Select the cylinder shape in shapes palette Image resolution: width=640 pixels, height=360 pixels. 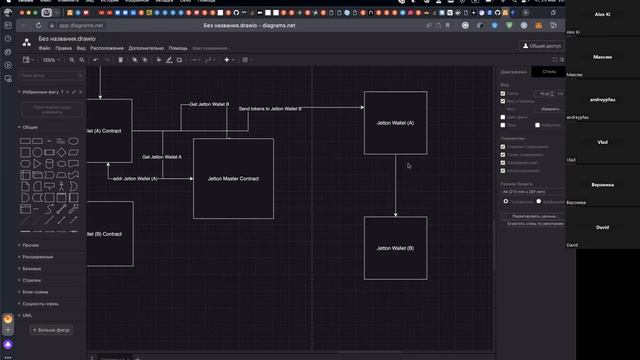pyautogui.click(x=49, y=164)
